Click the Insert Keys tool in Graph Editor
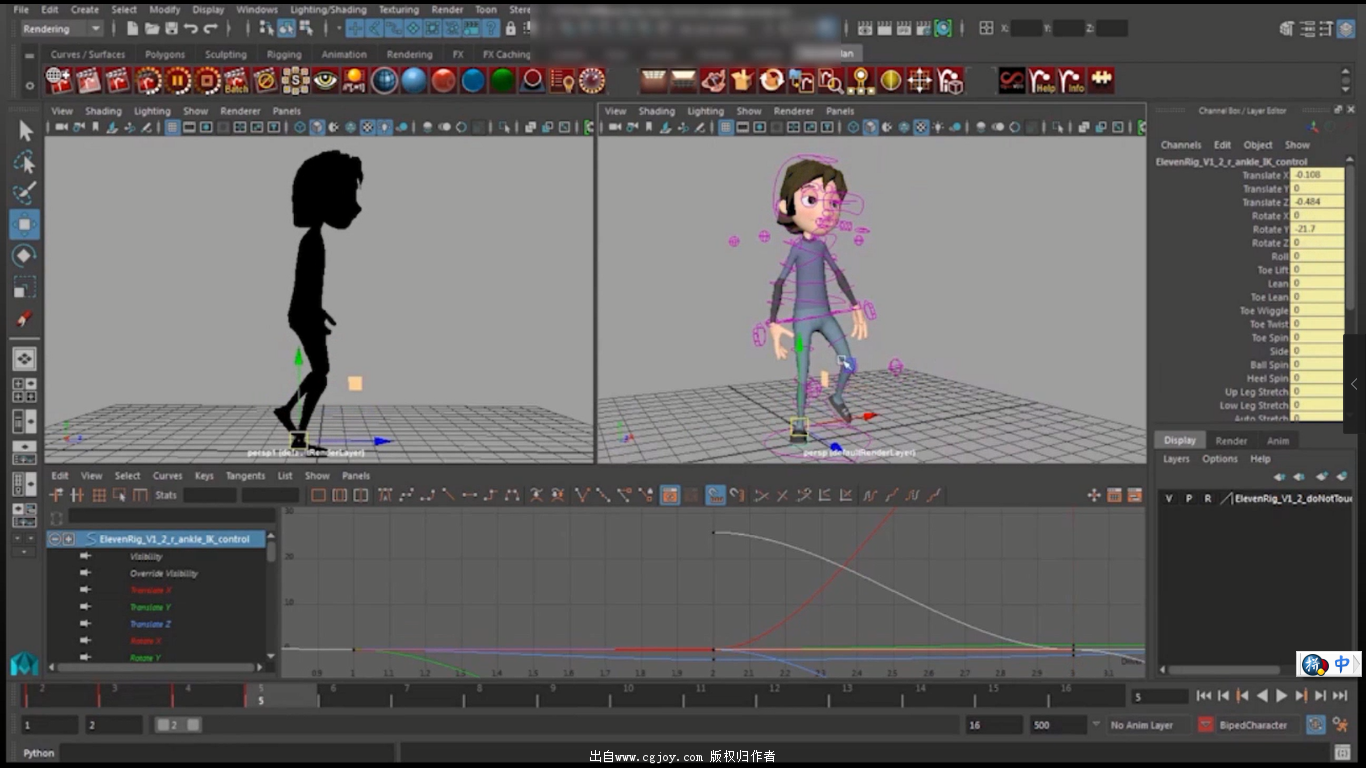Screen dimensions: 1366x768 click(77, 495)
